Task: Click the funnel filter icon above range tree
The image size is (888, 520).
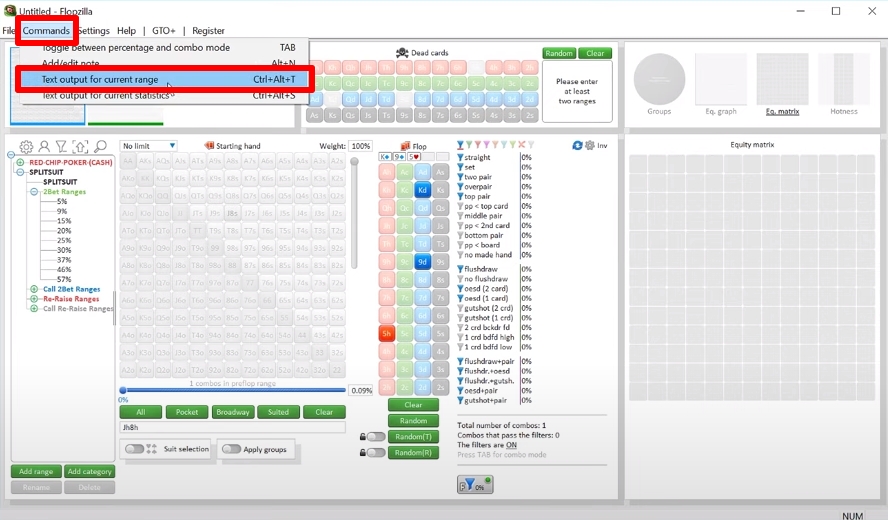Action: (x=61, y=147)
